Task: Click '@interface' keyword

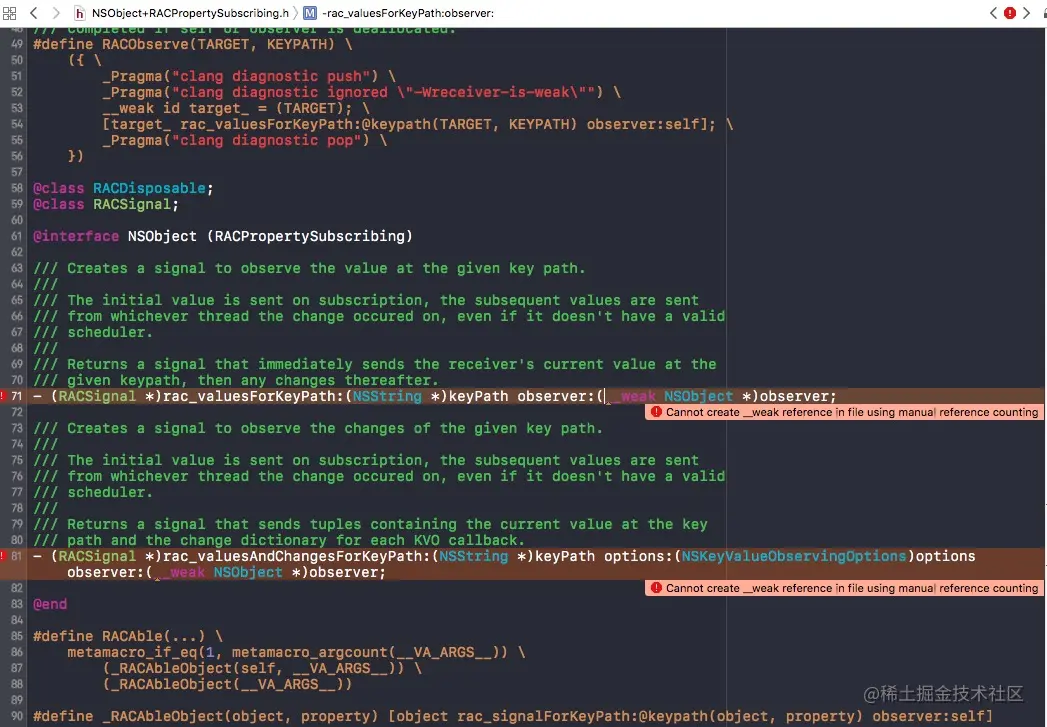Action: 76,236
